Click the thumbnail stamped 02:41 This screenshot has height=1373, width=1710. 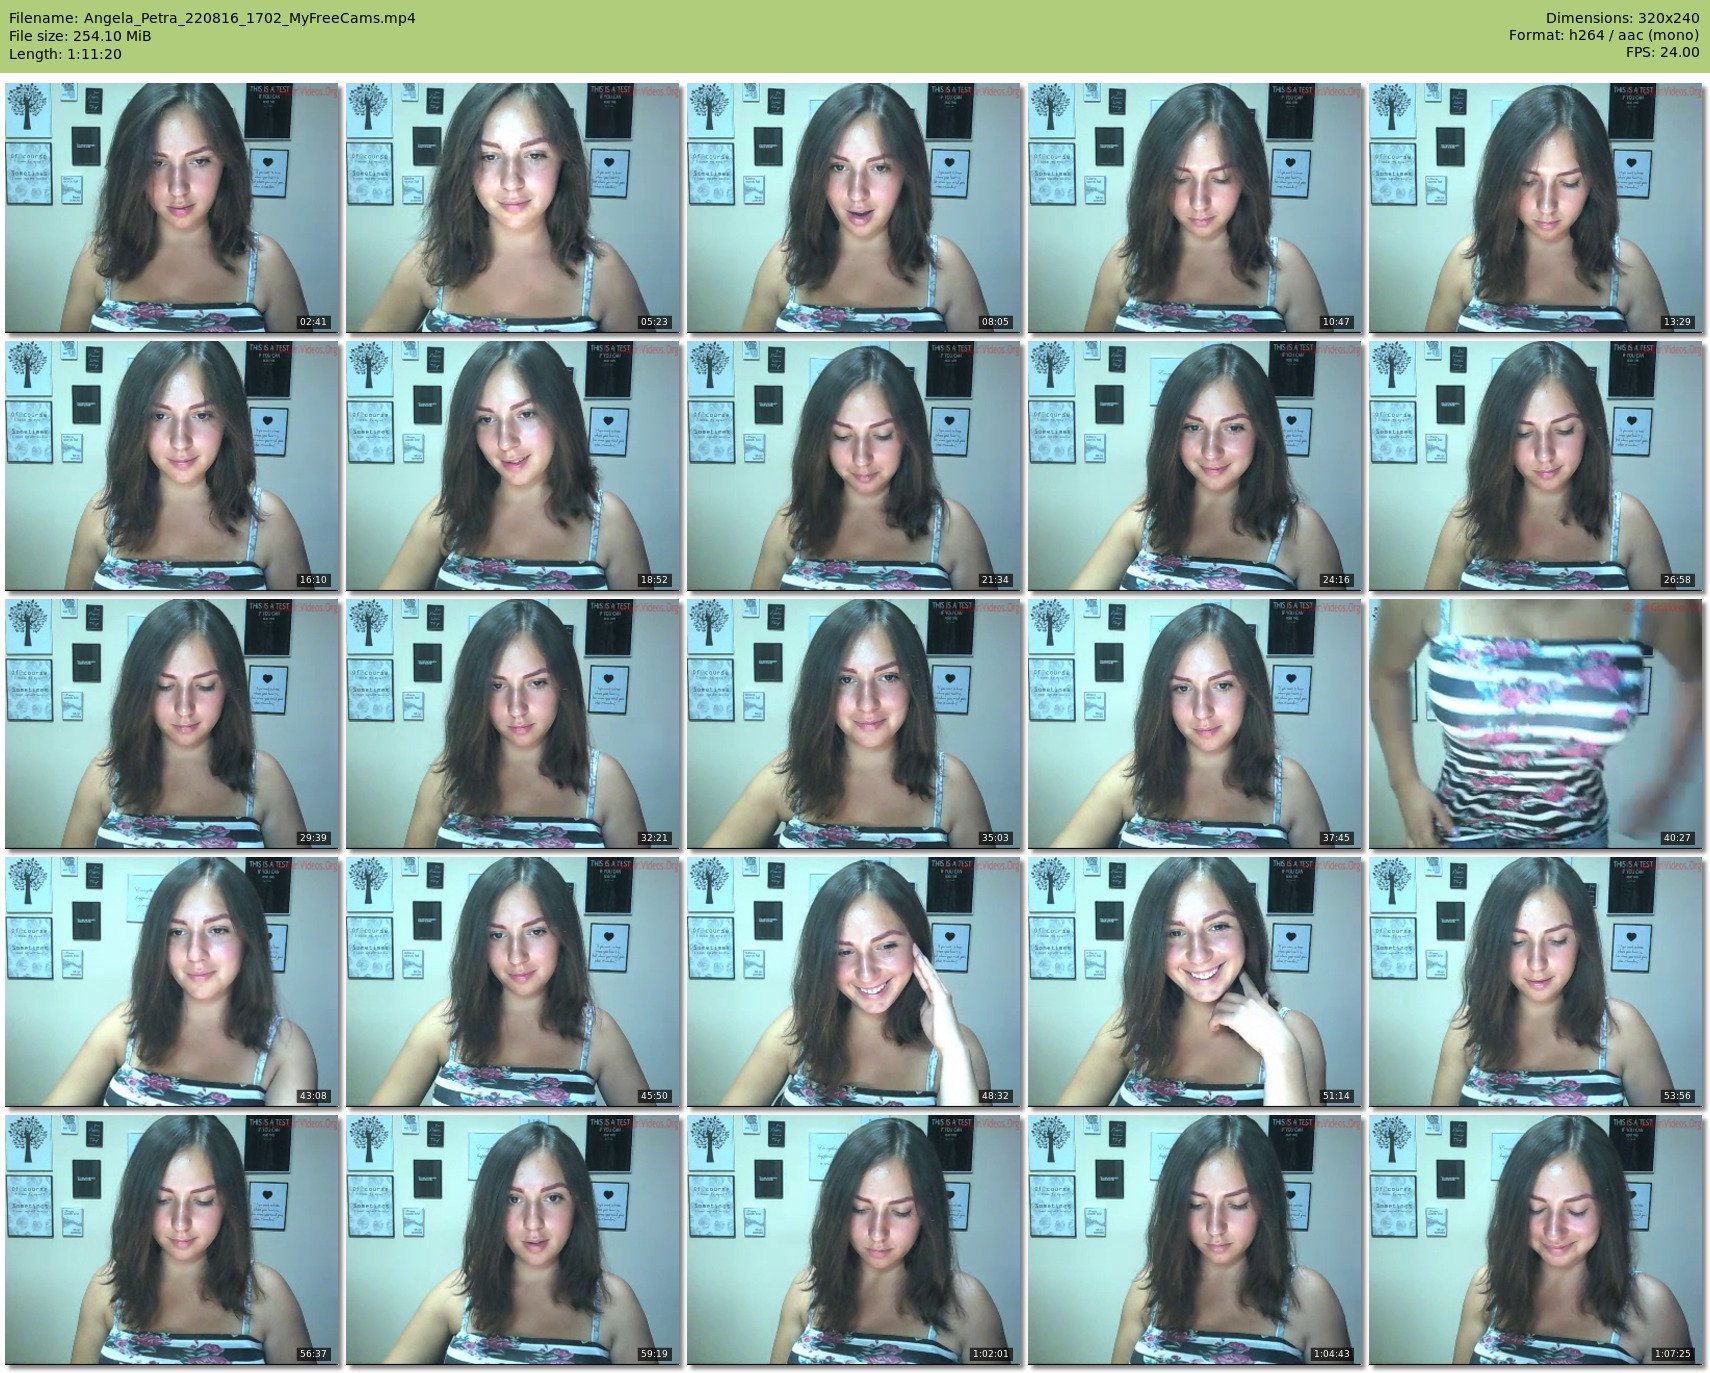(172, 207)
